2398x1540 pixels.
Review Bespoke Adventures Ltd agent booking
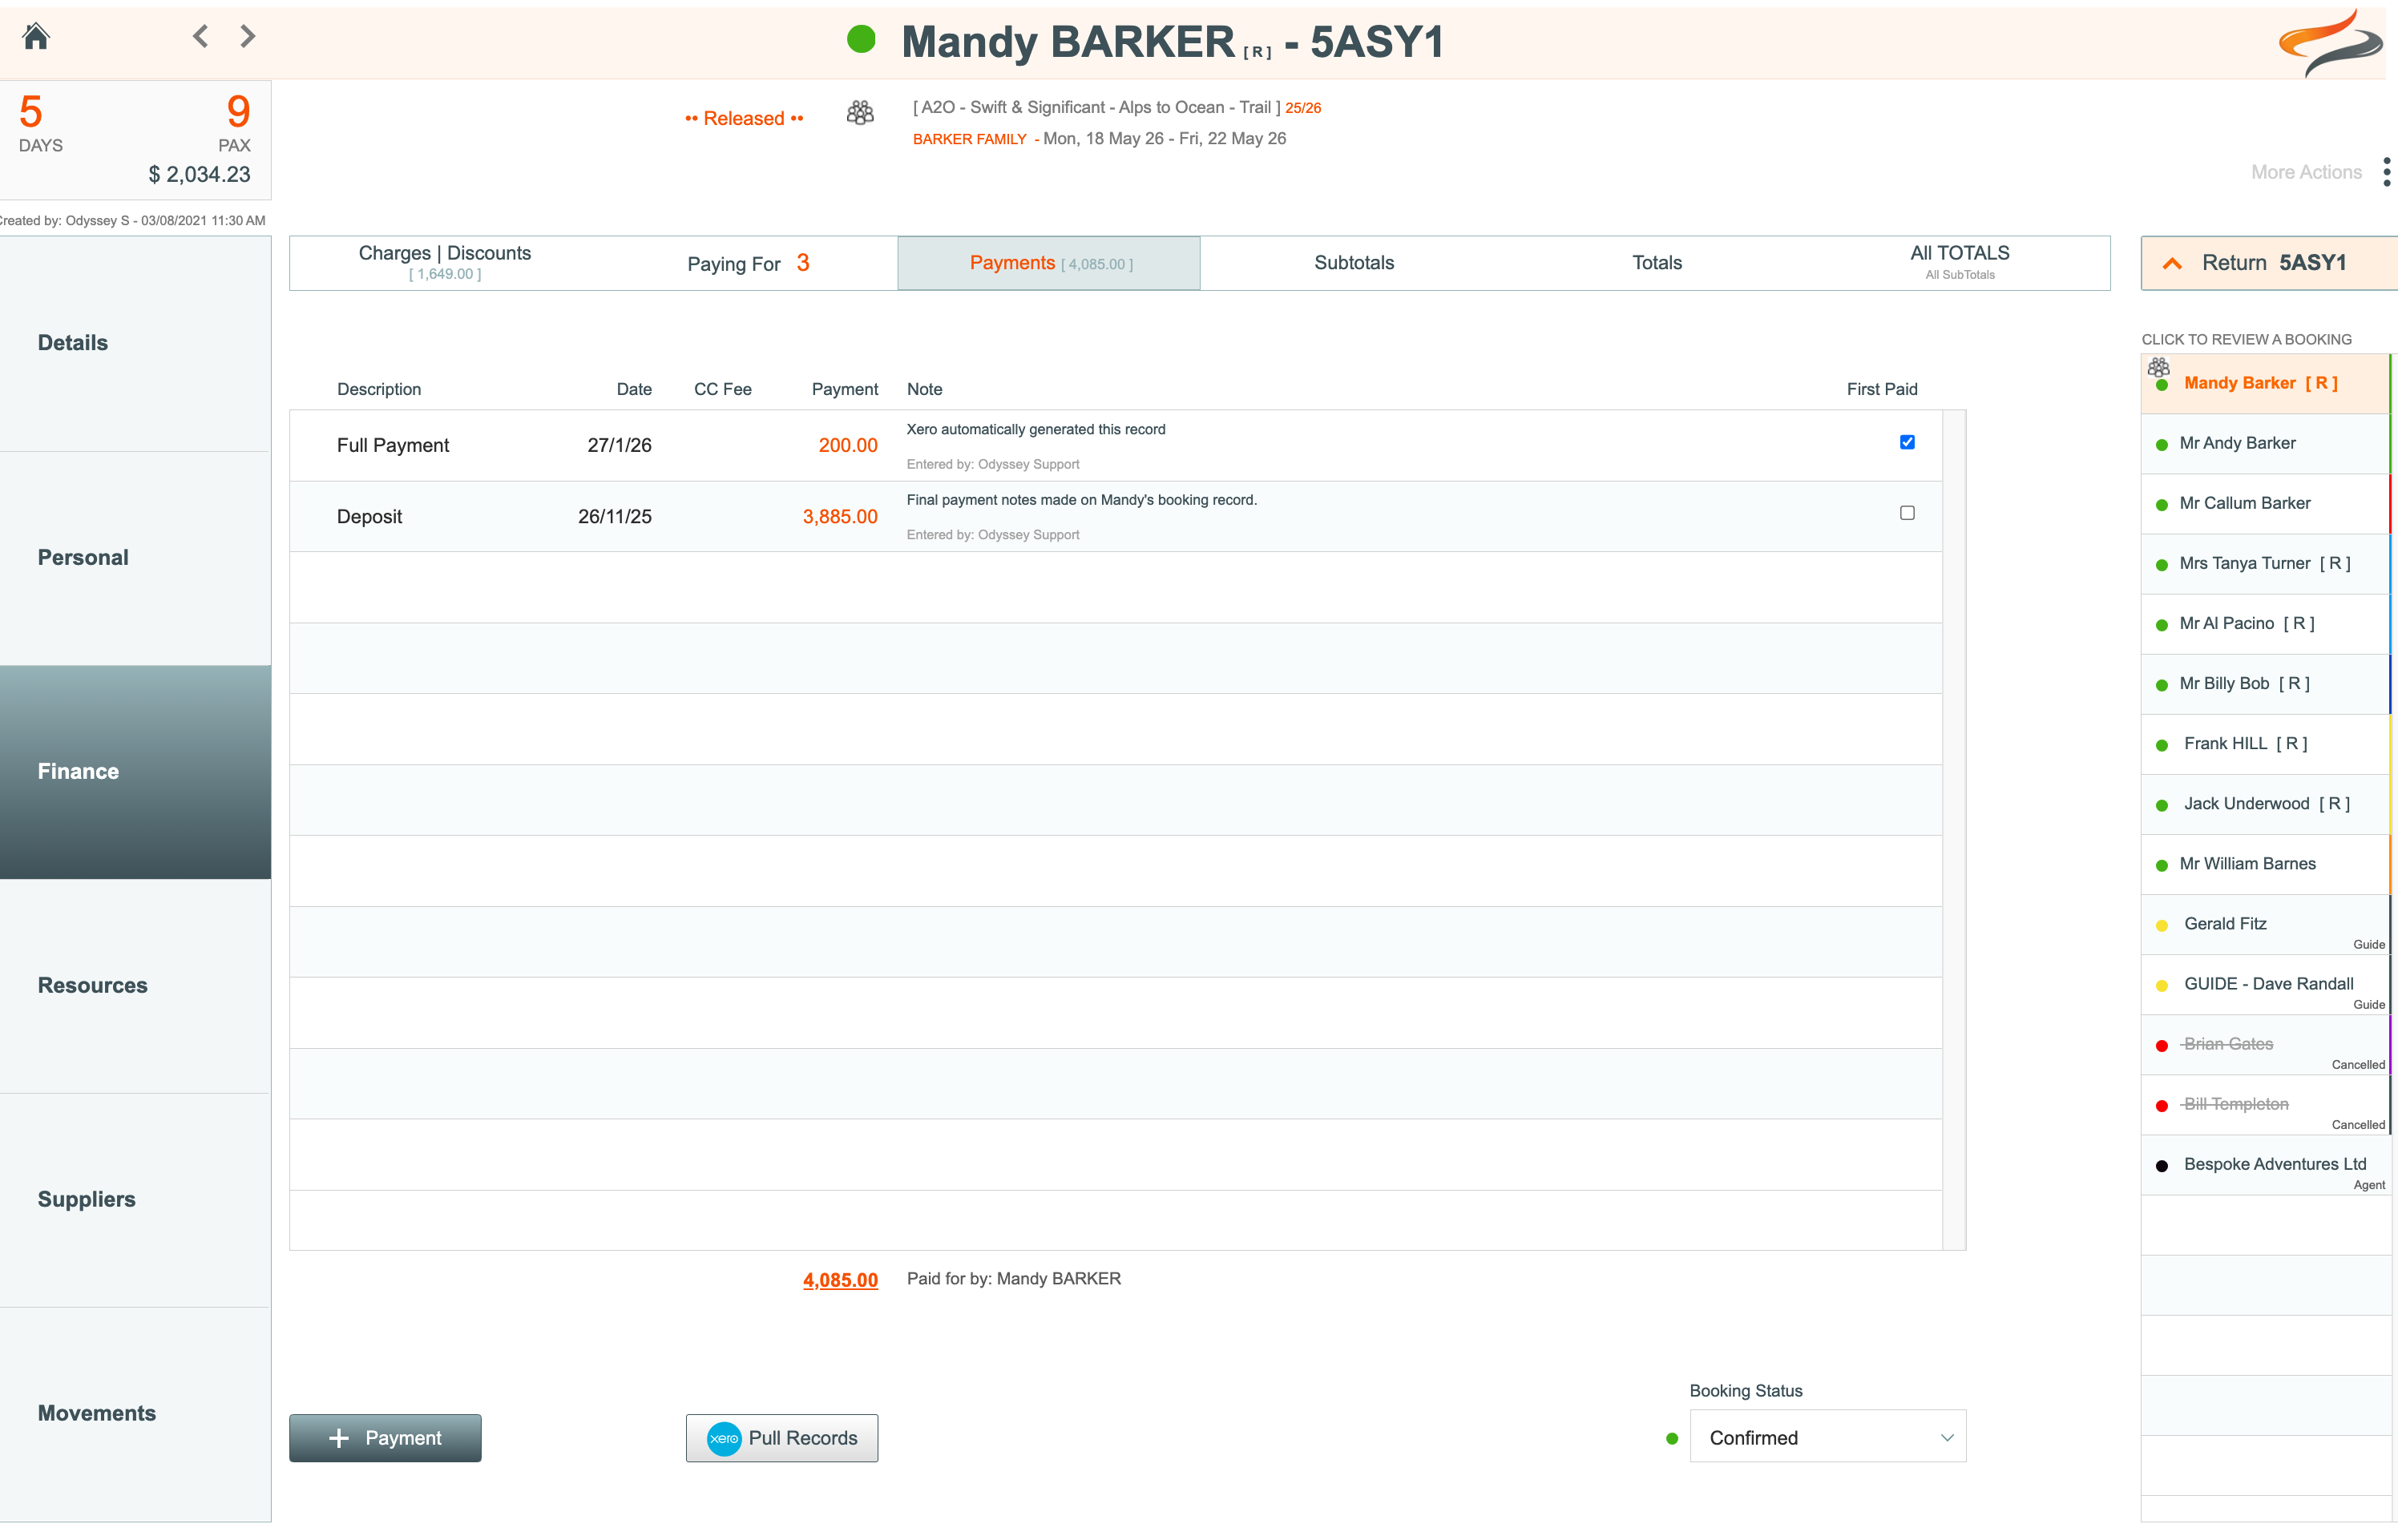(2265, 1165)
